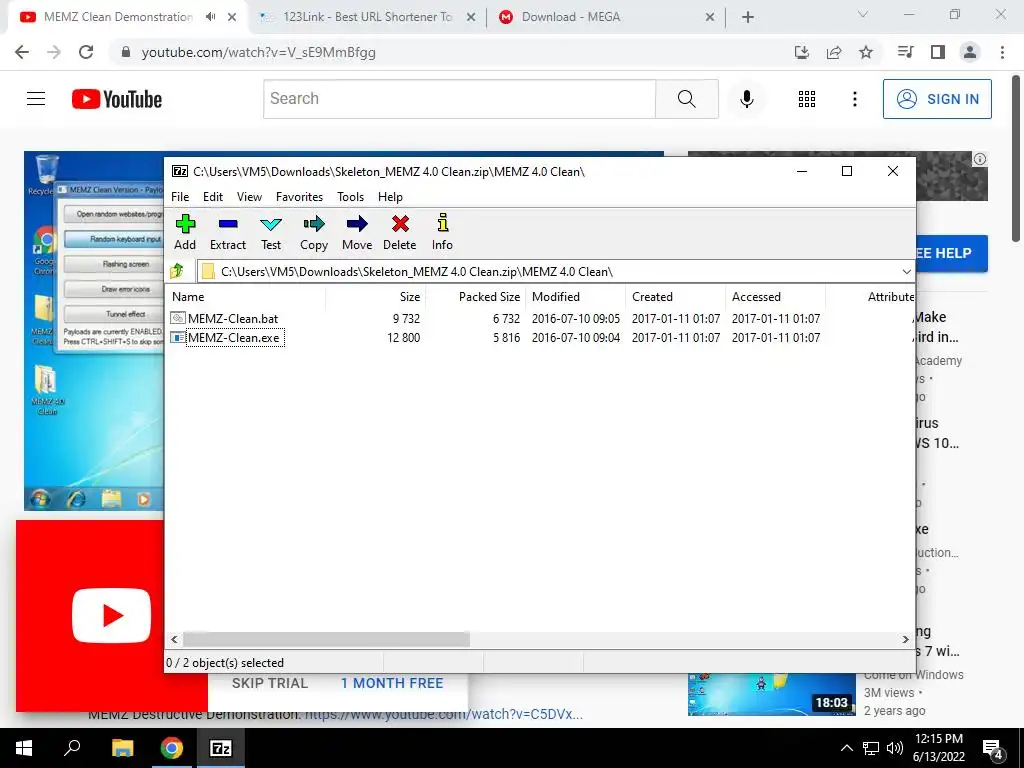Mute the YouTube tab audio icon

[210, 17]
